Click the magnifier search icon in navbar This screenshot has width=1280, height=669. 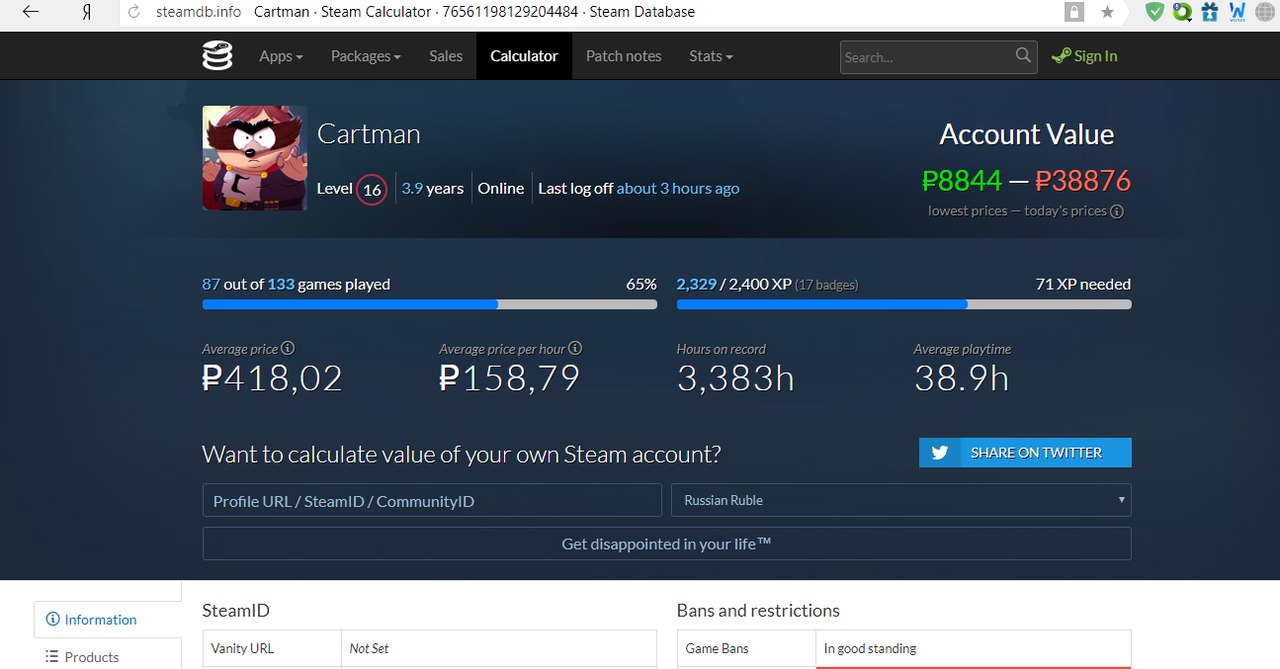pyautogui.click(x=1023, y=56)
